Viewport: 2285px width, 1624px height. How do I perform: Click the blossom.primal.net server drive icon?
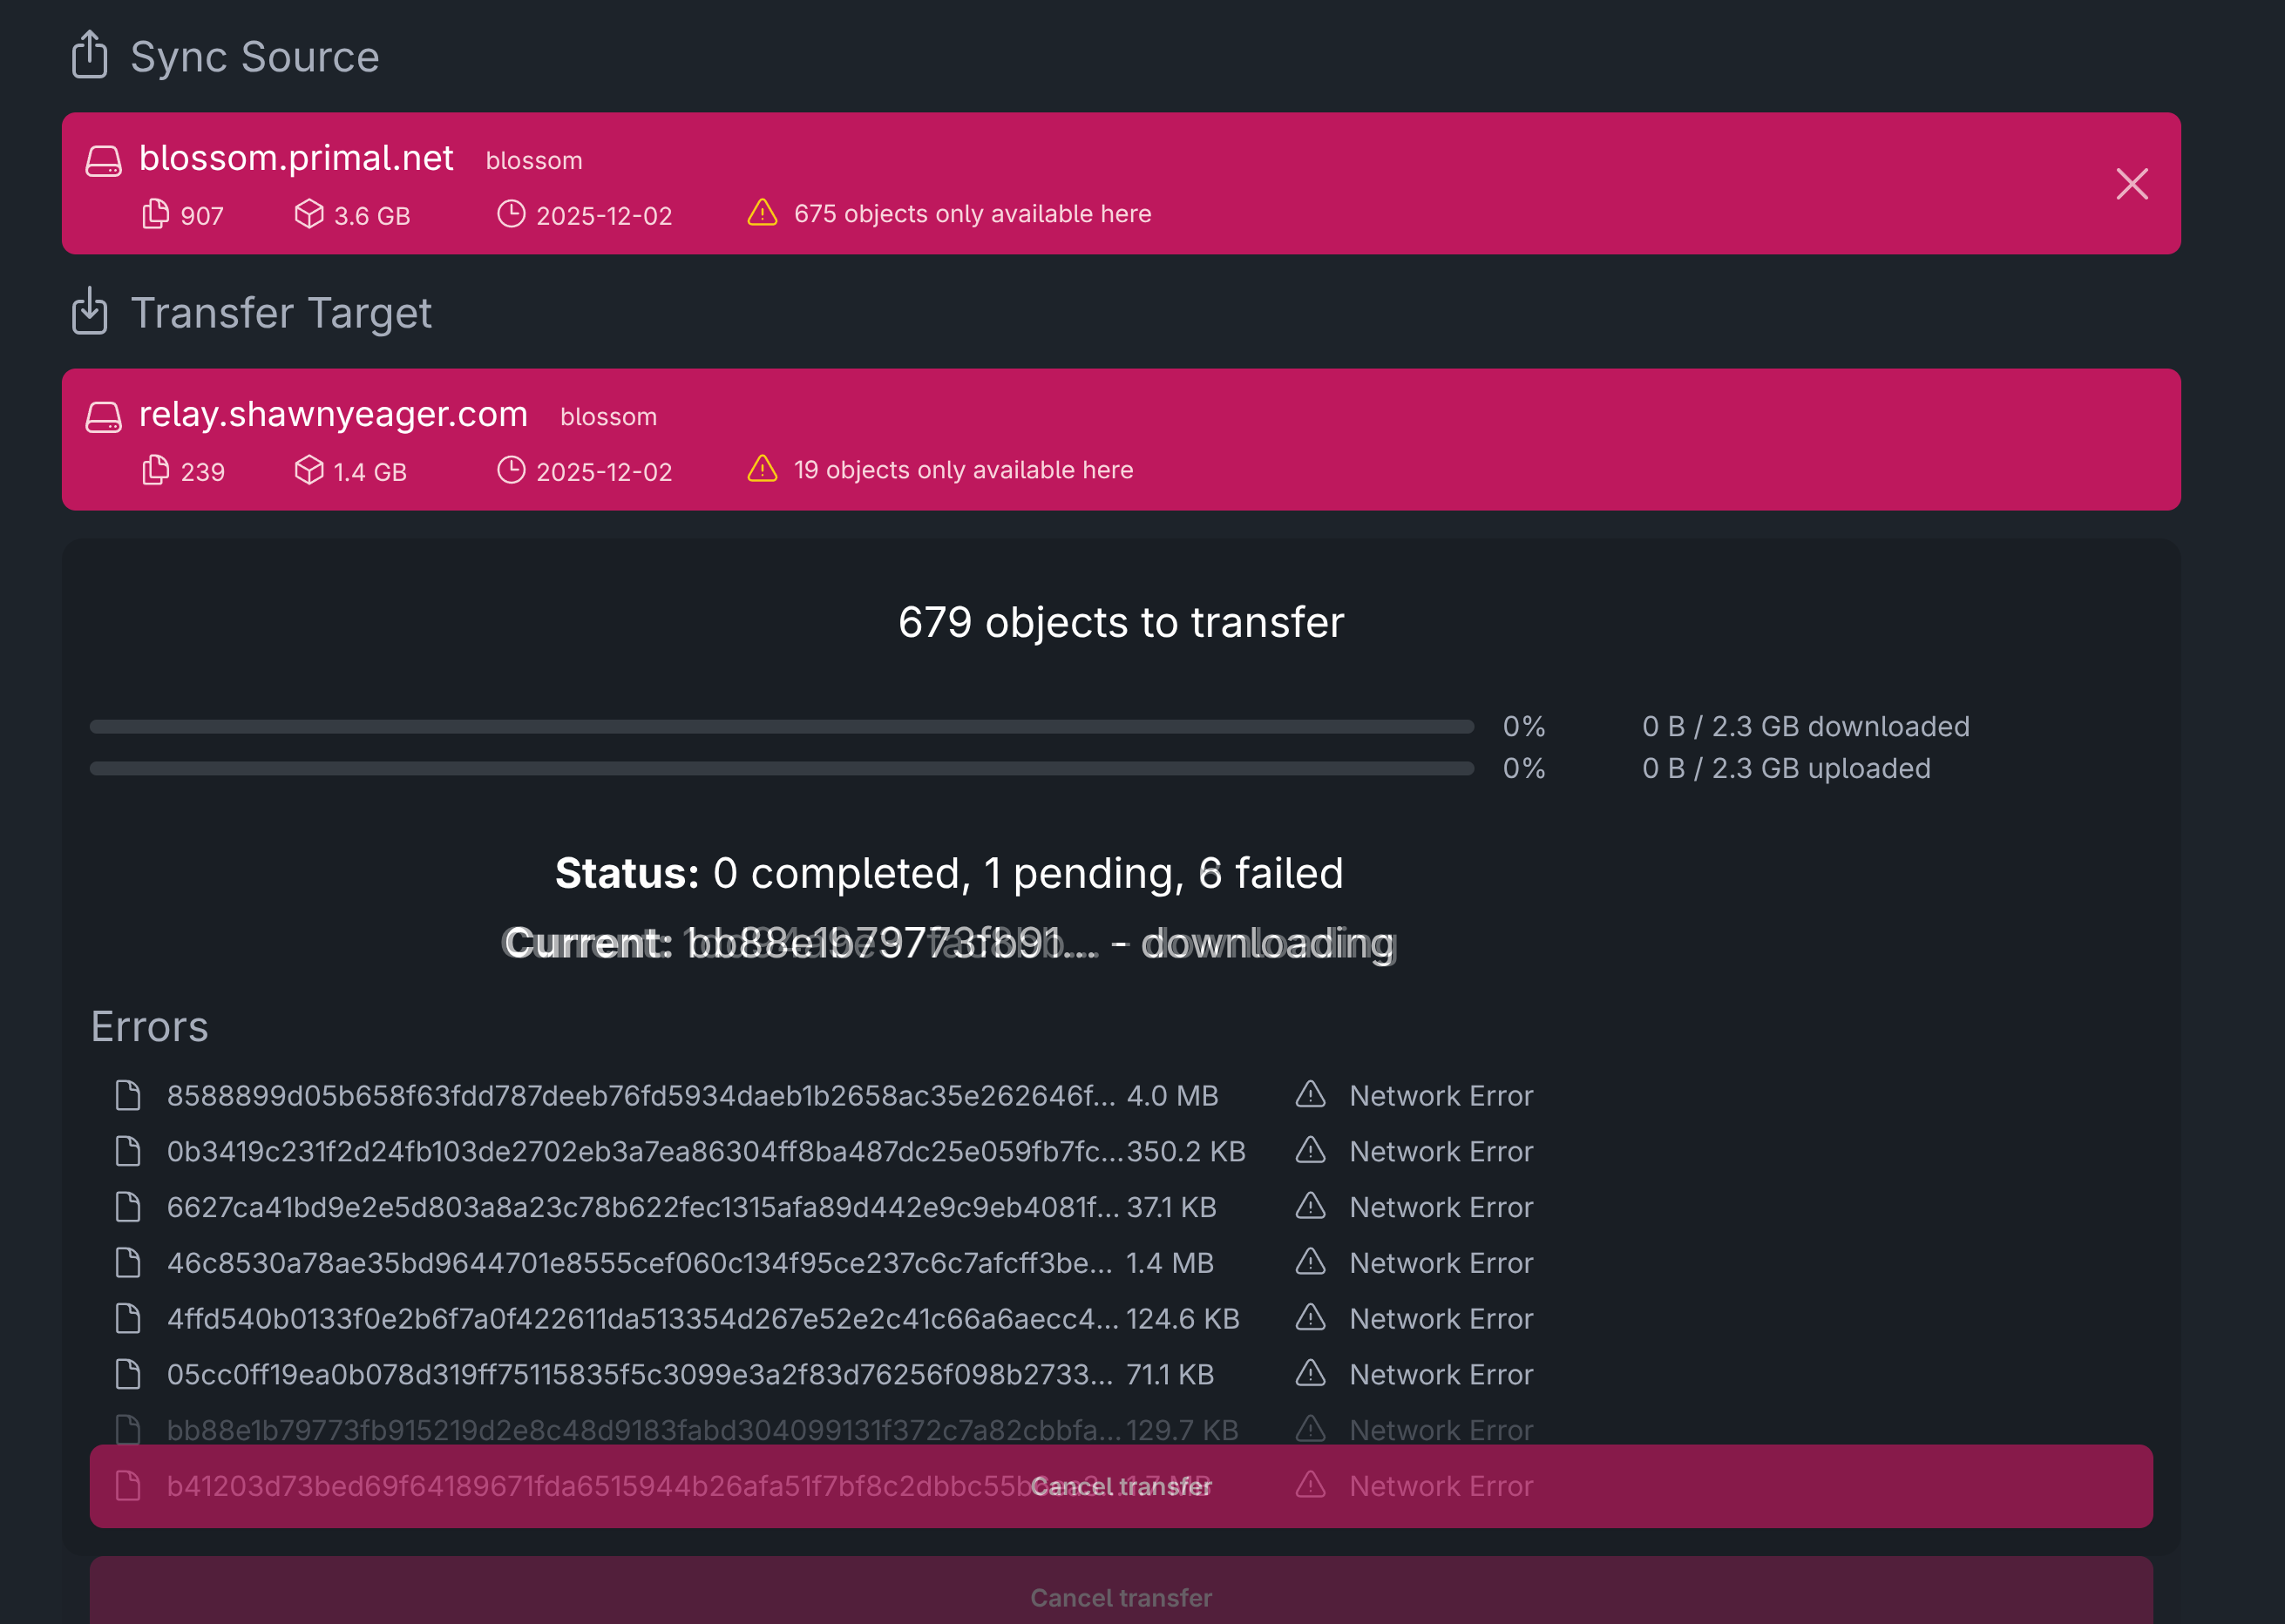click(x=103, y=160)
